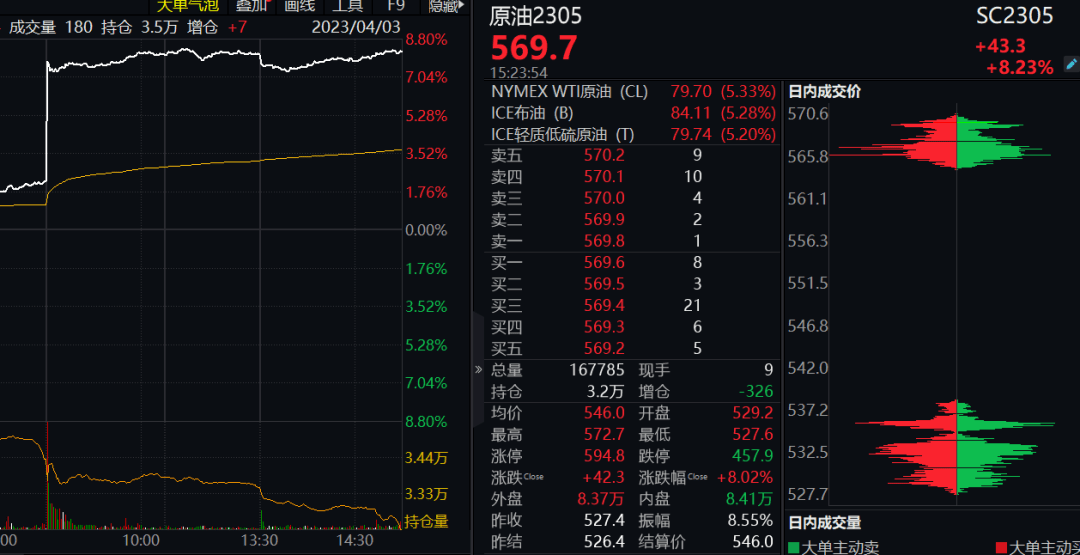The width and height of the screenshot is (1080, 555).
Task: Select the ICE布油 (B) quote row
Action: tap(630, 113)
